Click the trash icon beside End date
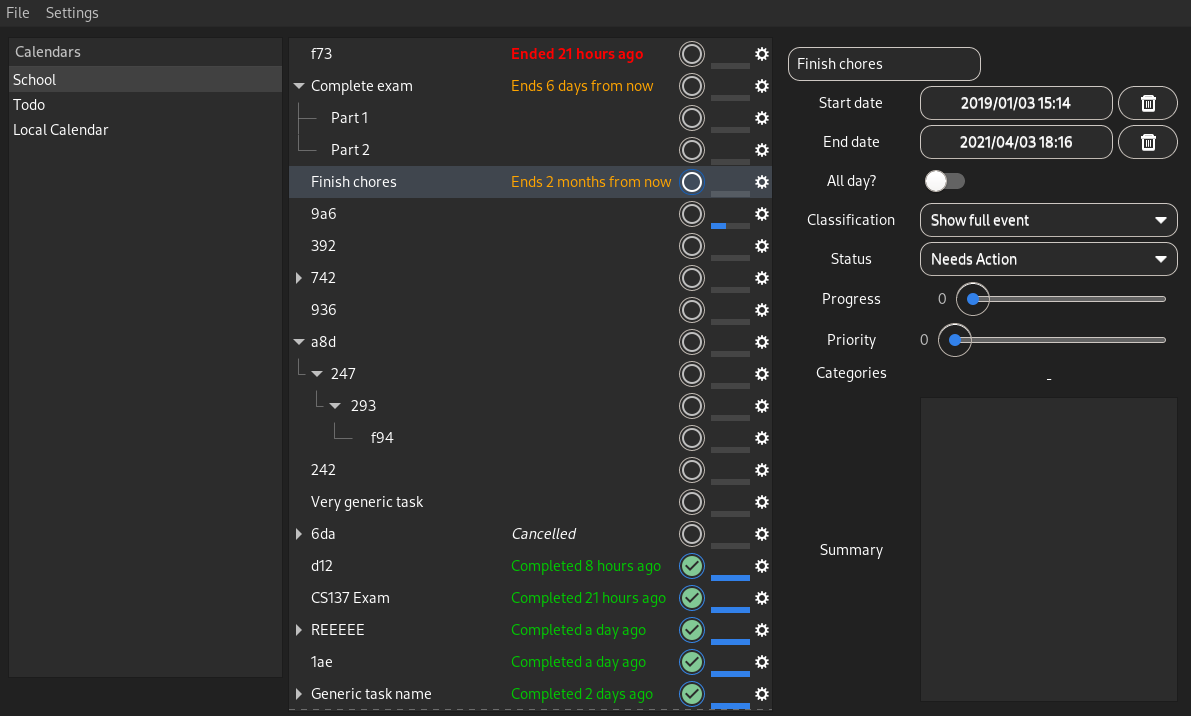 (1147, 141)
